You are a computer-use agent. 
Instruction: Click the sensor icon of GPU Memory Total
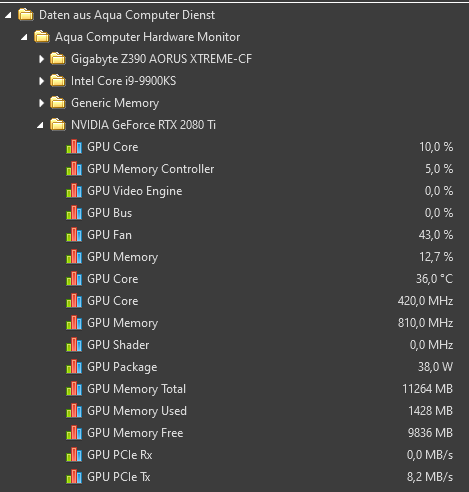tap(74, 389)
